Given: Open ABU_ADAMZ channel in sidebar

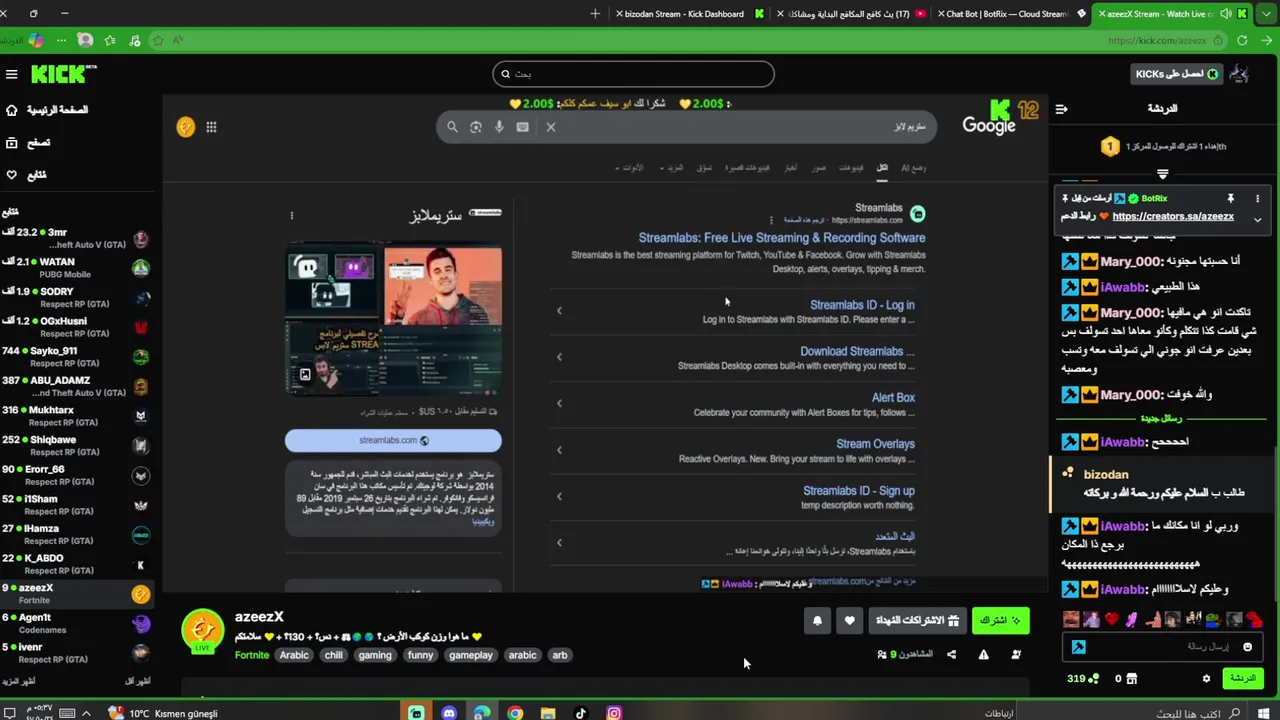Looking at the screenshot, I should [75, 387].
